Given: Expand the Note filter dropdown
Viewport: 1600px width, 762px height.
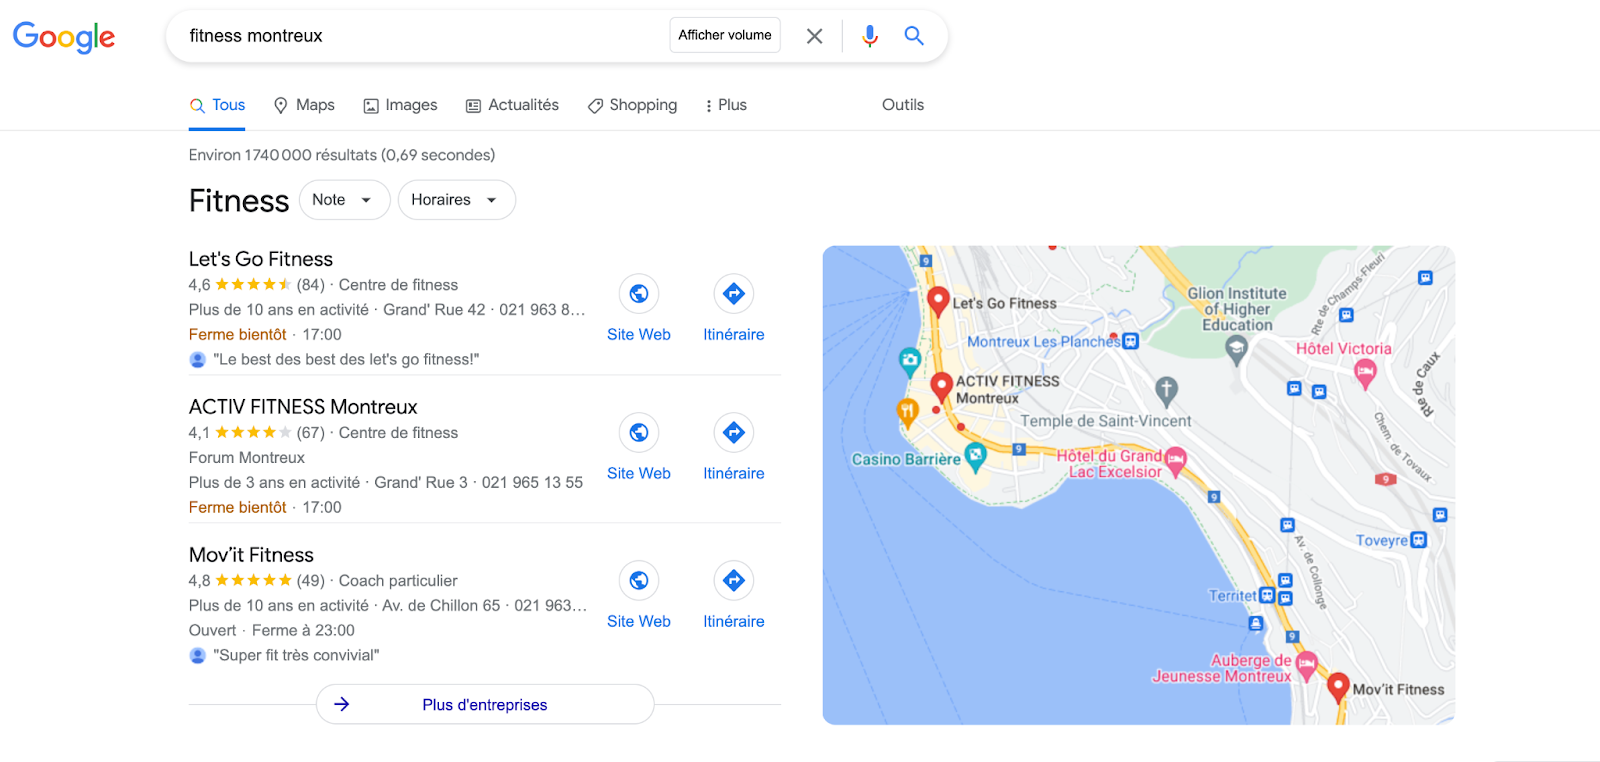Looking at the screenshot, I should 344,200.
